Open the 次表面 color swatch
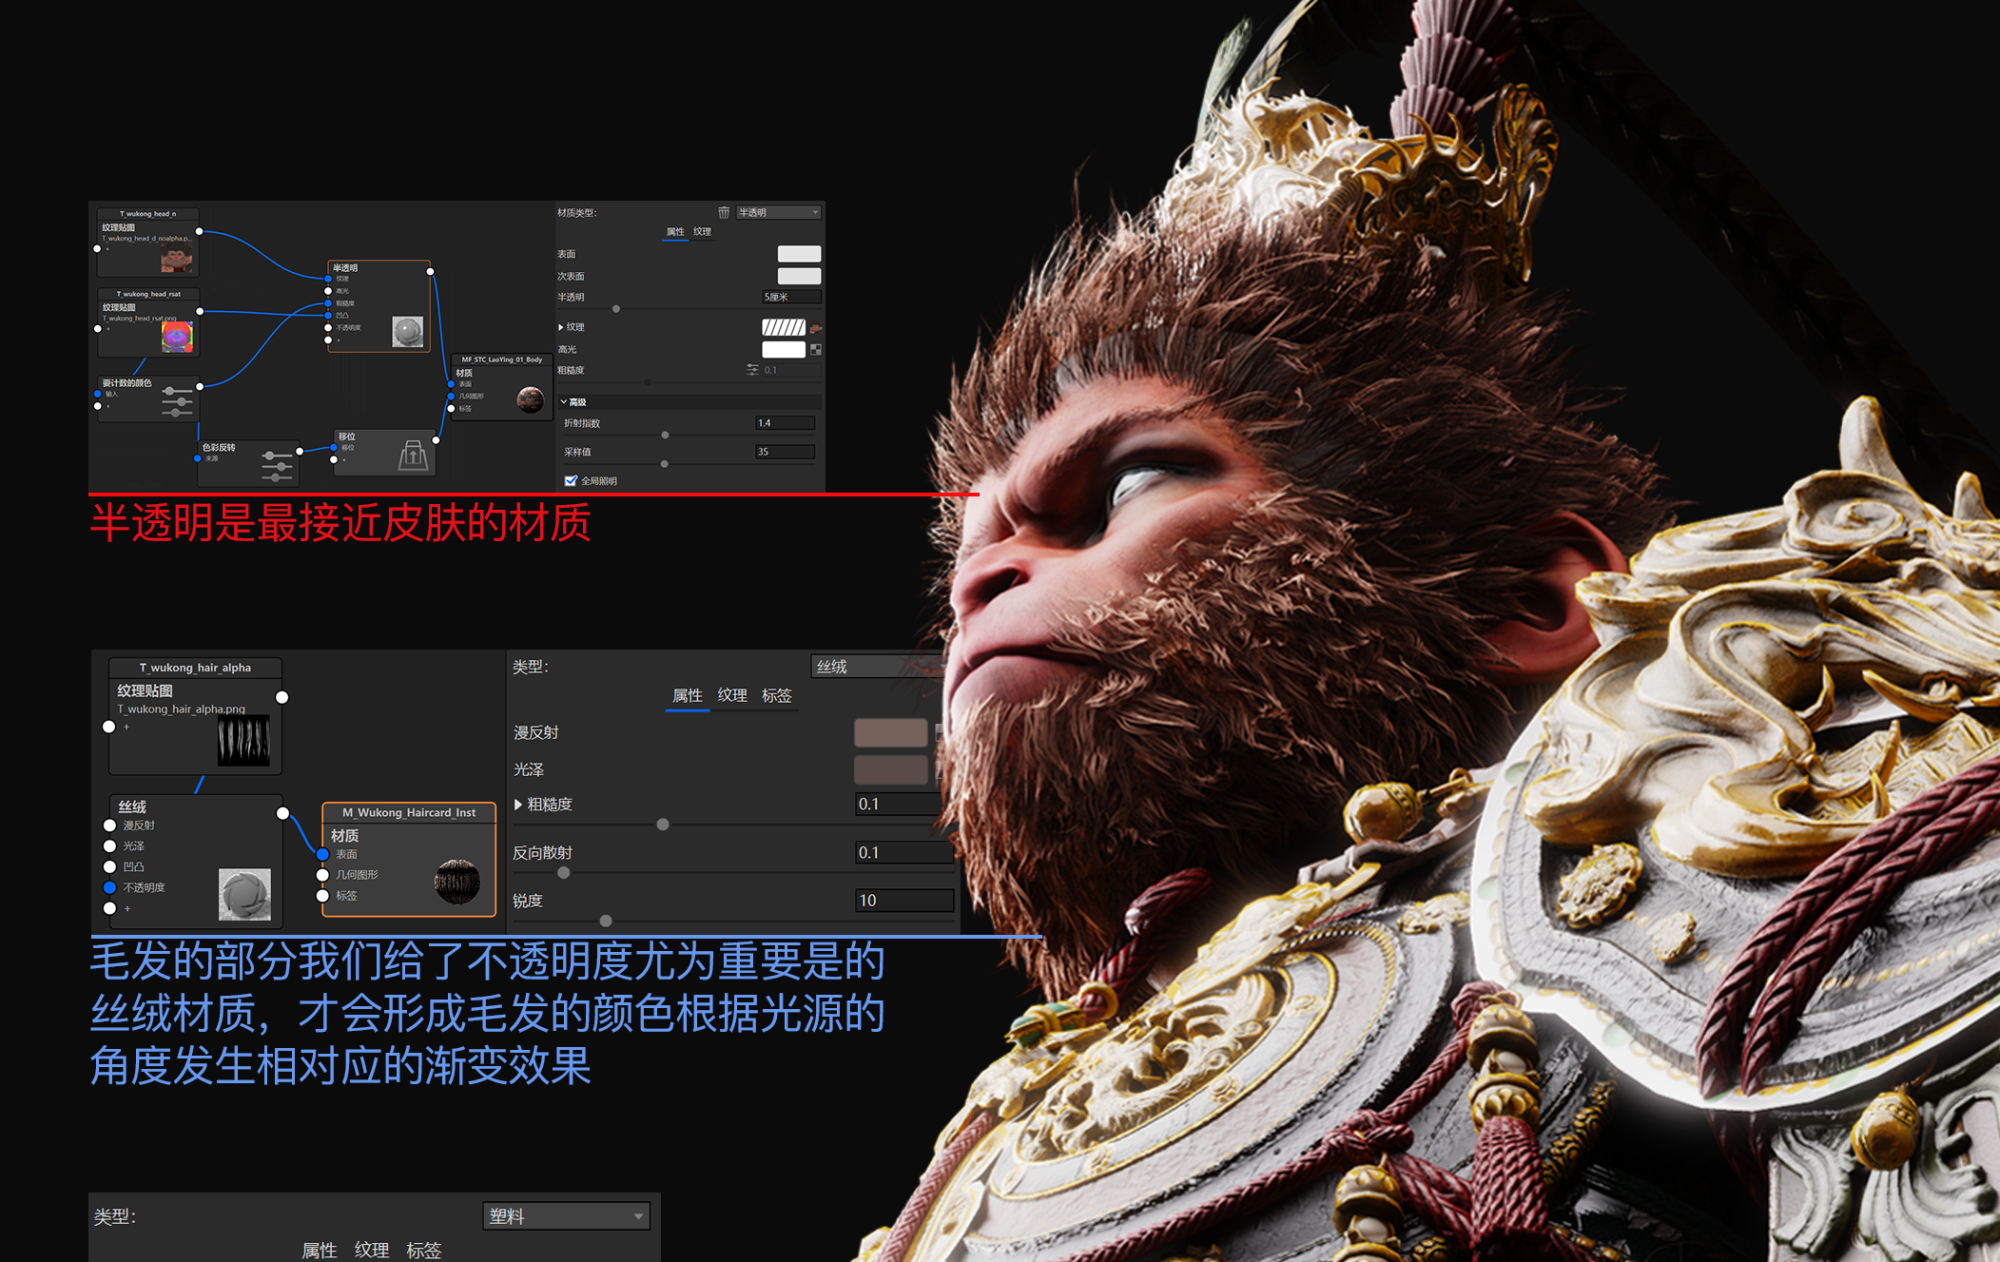The image size is (2000, 1262). (x=799, y=276)
